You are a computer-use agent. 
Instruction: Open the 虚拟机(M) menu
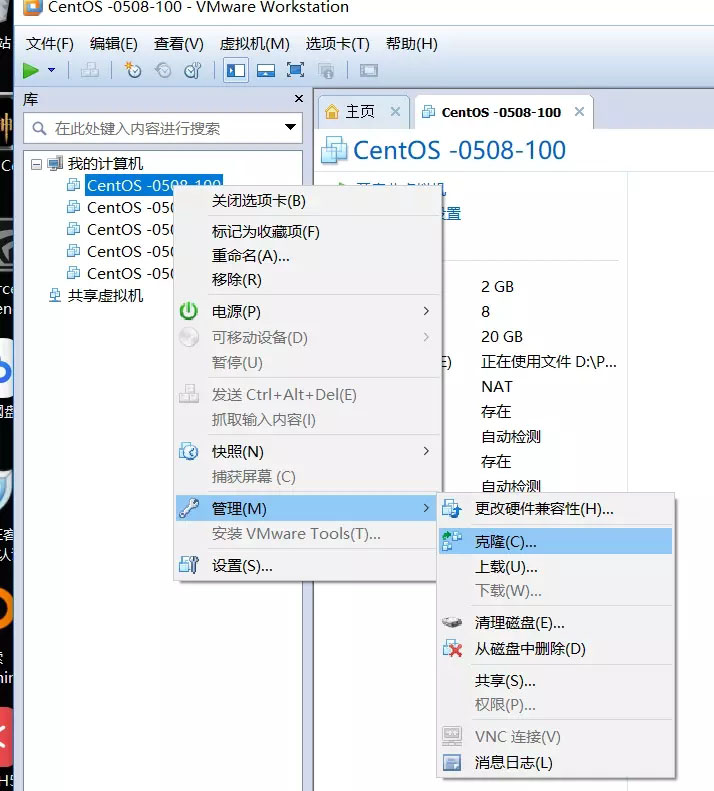(x=254, y=44)
